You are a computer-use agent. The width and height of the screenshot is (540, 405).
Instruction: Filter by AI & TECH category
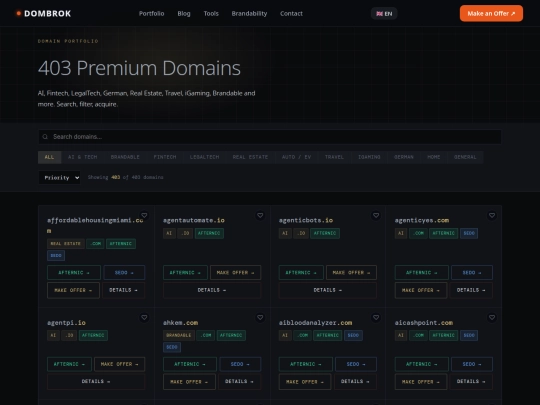tap(83, 157)
